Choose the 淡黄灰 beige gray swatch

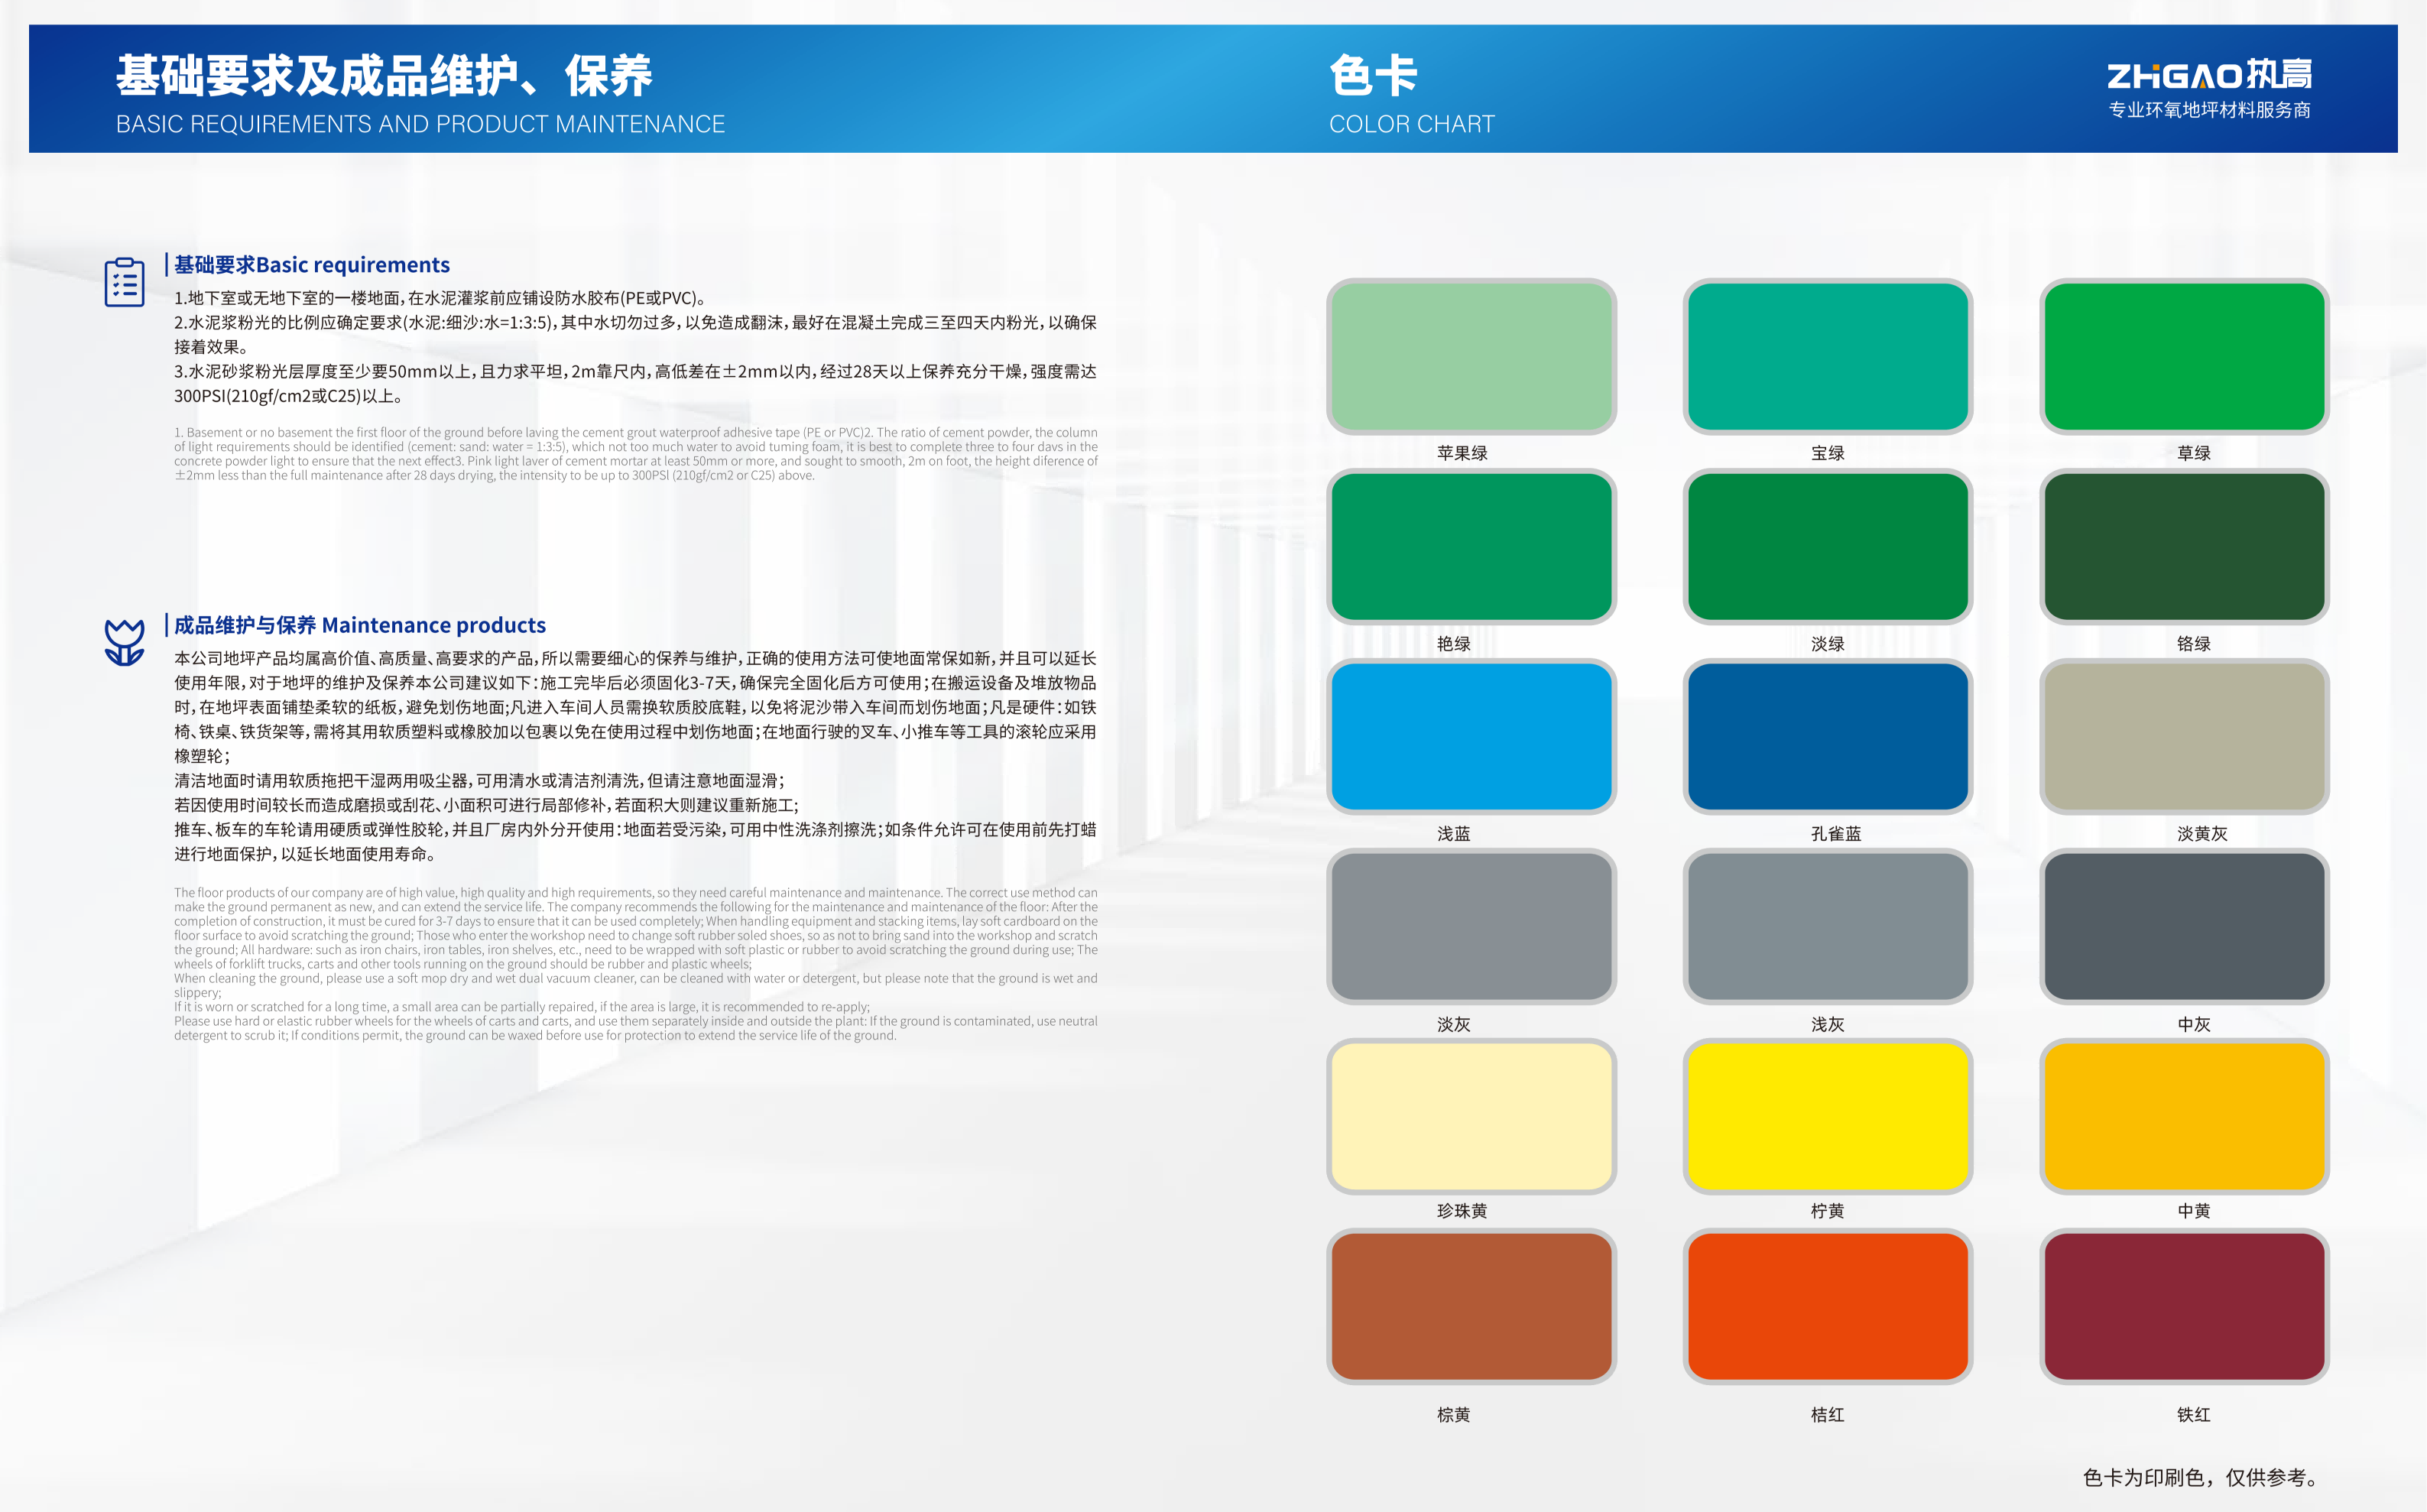coord(2184,736)
